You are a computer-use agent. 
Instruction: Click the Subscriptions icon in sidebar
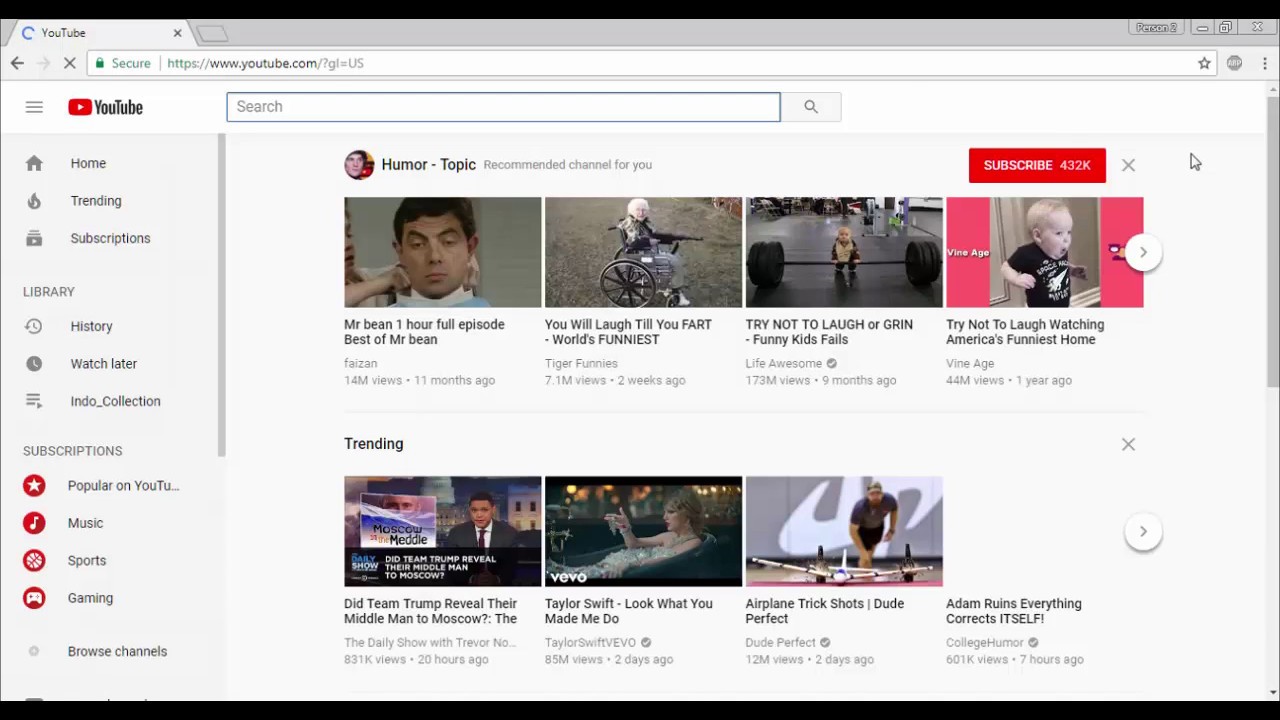(34, 238)
